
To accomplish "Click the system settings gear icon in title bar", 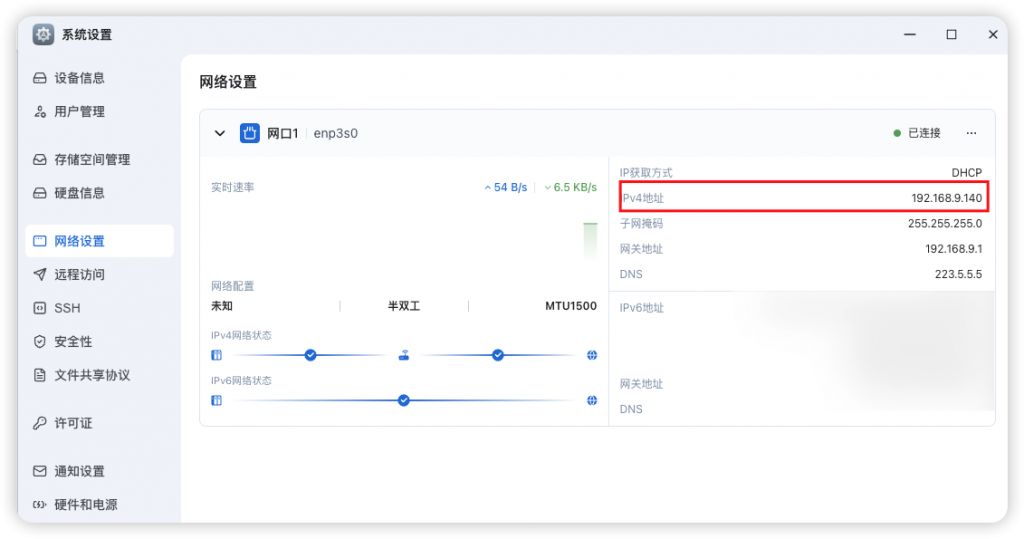I will click(43, 34).
